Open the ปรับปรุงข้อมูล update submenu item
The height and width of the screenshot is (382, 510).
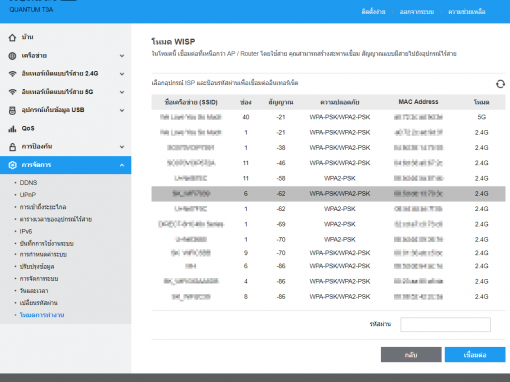pyautogui.click(x=37, y=267)
